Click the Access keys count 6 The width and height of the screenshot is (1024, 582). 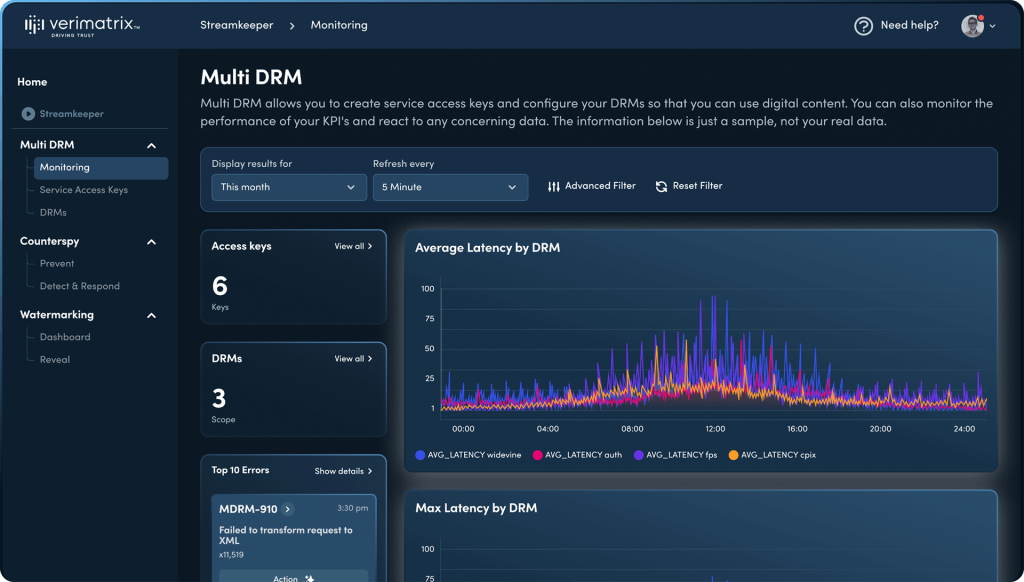click(219, 286)
